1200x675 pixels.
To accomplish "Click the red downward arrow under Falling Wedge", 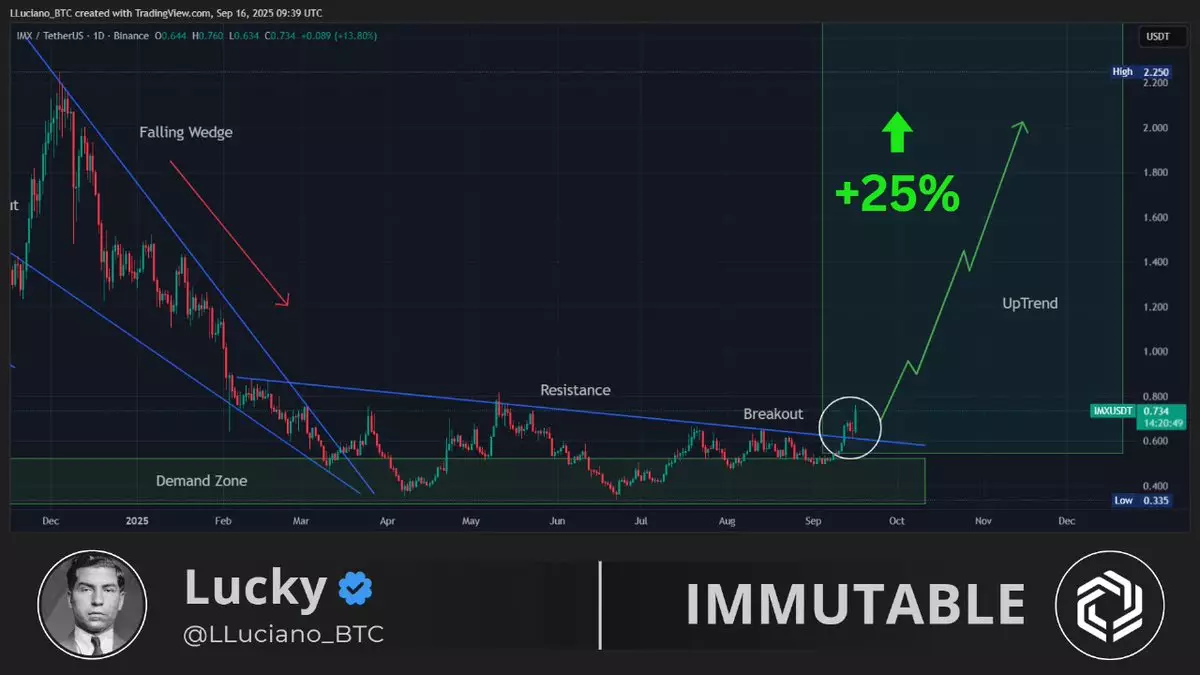I will tap(228, 232).
